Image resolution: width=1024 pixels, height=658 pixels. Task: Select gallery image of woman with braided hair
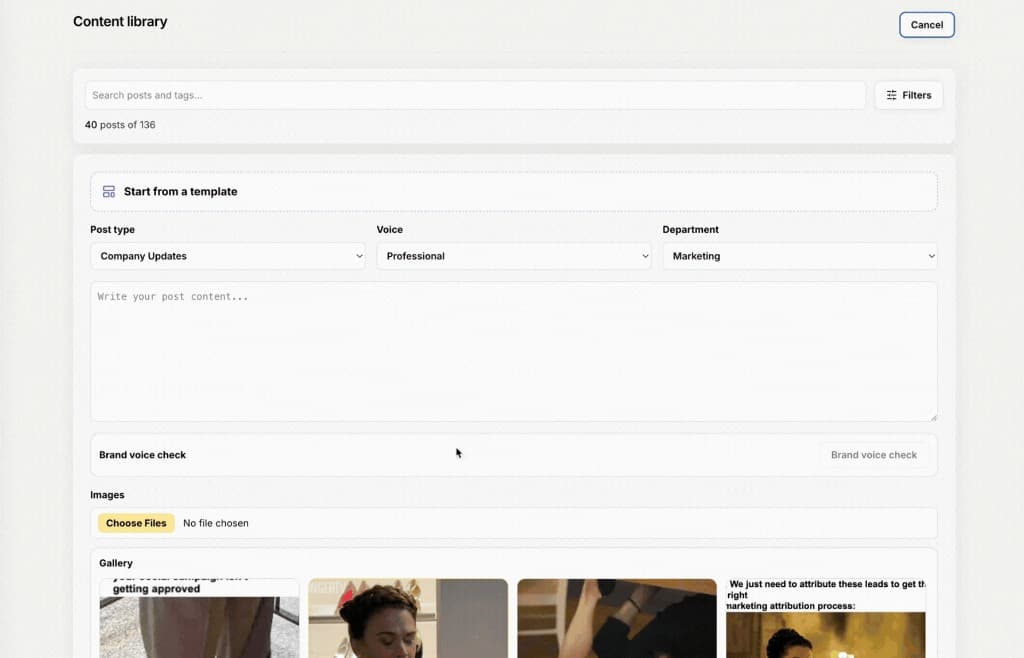408,618
